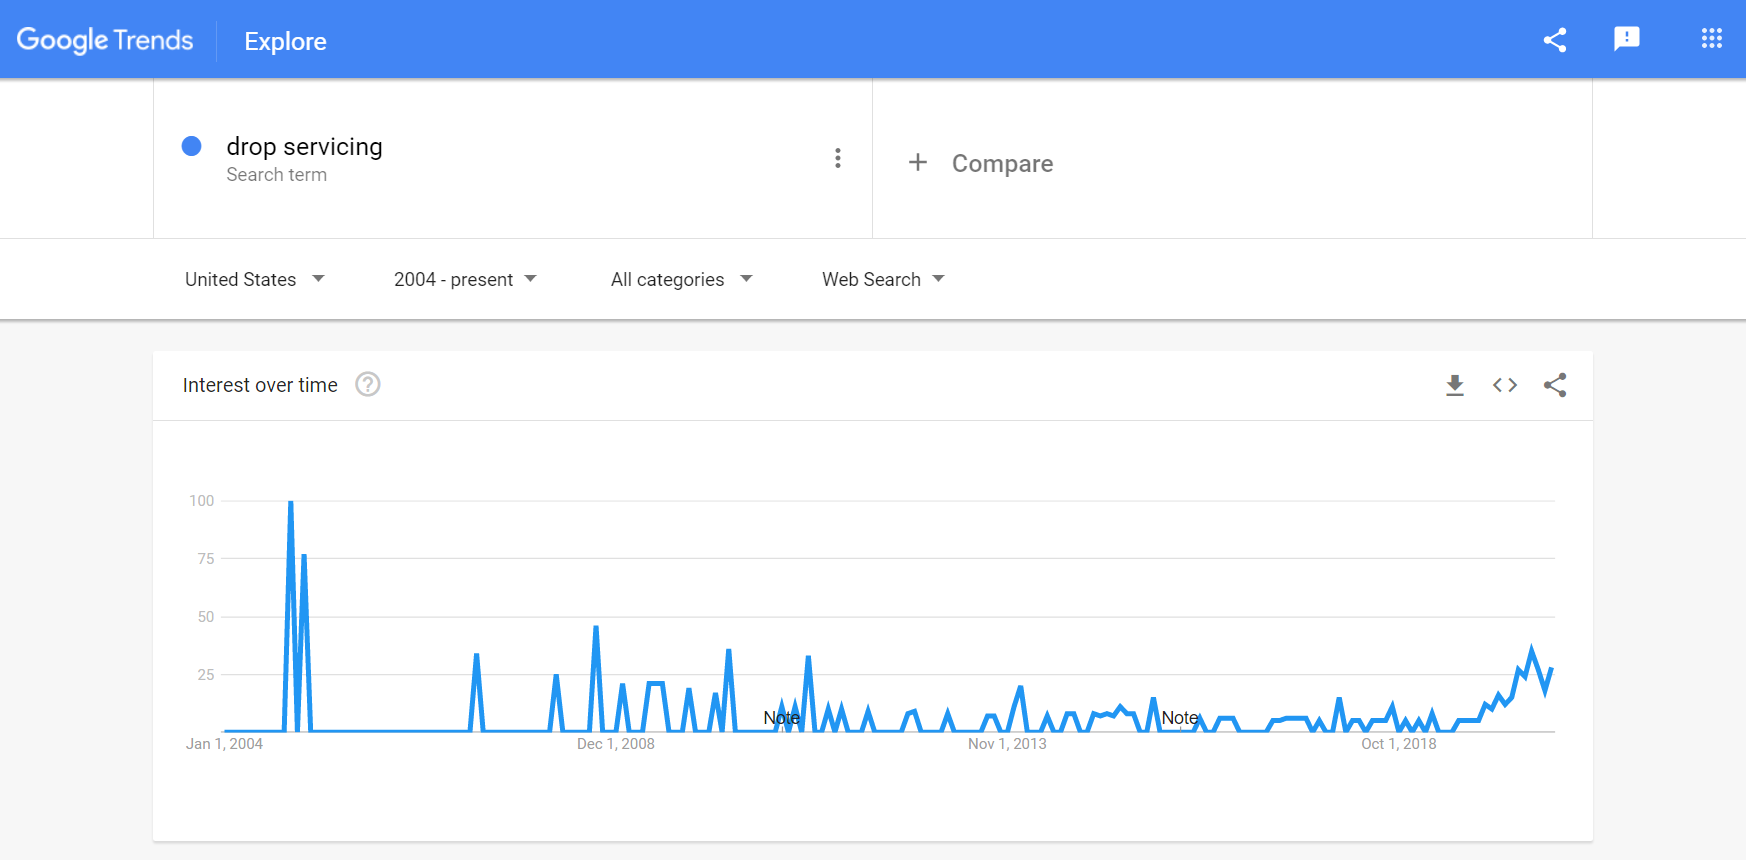The height and width of the screenshot is (860, 1746).
Task: Click the plus icon to add comparison
Action: (x=918, y=162)
